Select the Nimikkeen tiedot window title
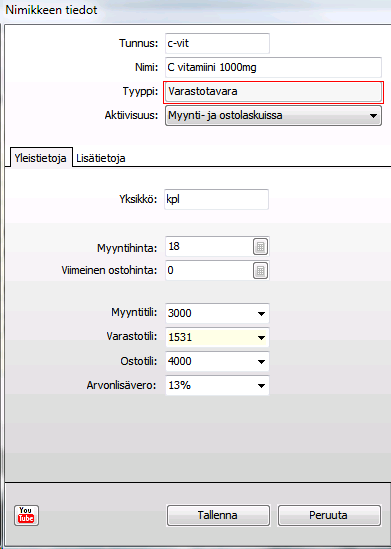The width and height of the screenshot is (391, 549). [x=51, y=10]
